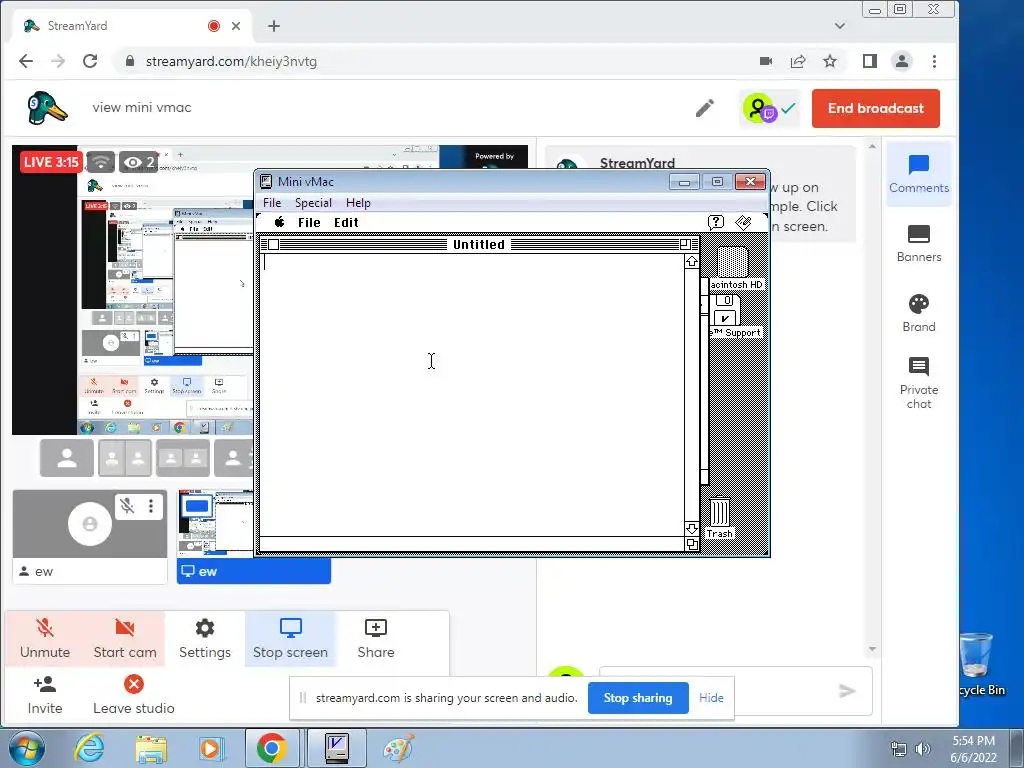1024x768 pixels.
Task: Click the Share button
Action: tap(376, 639)
